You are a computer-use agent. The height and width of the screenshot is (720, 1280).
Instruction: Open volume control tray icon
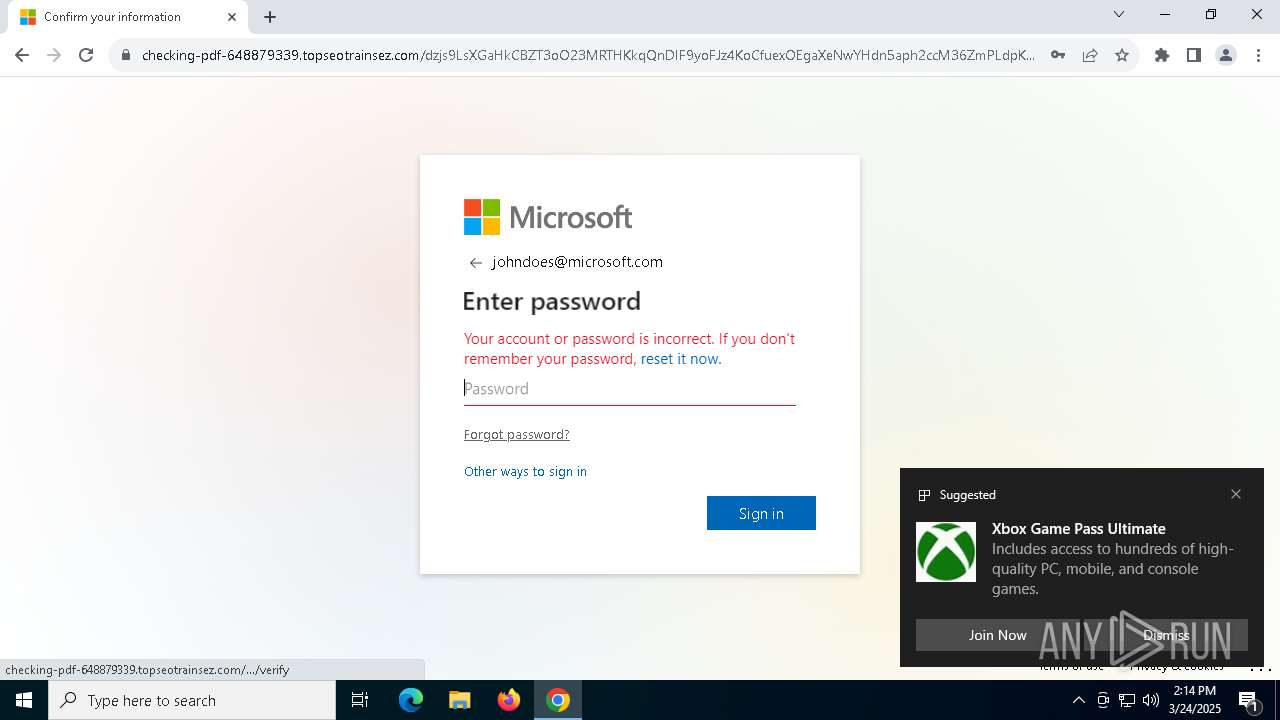(1151, 700)
